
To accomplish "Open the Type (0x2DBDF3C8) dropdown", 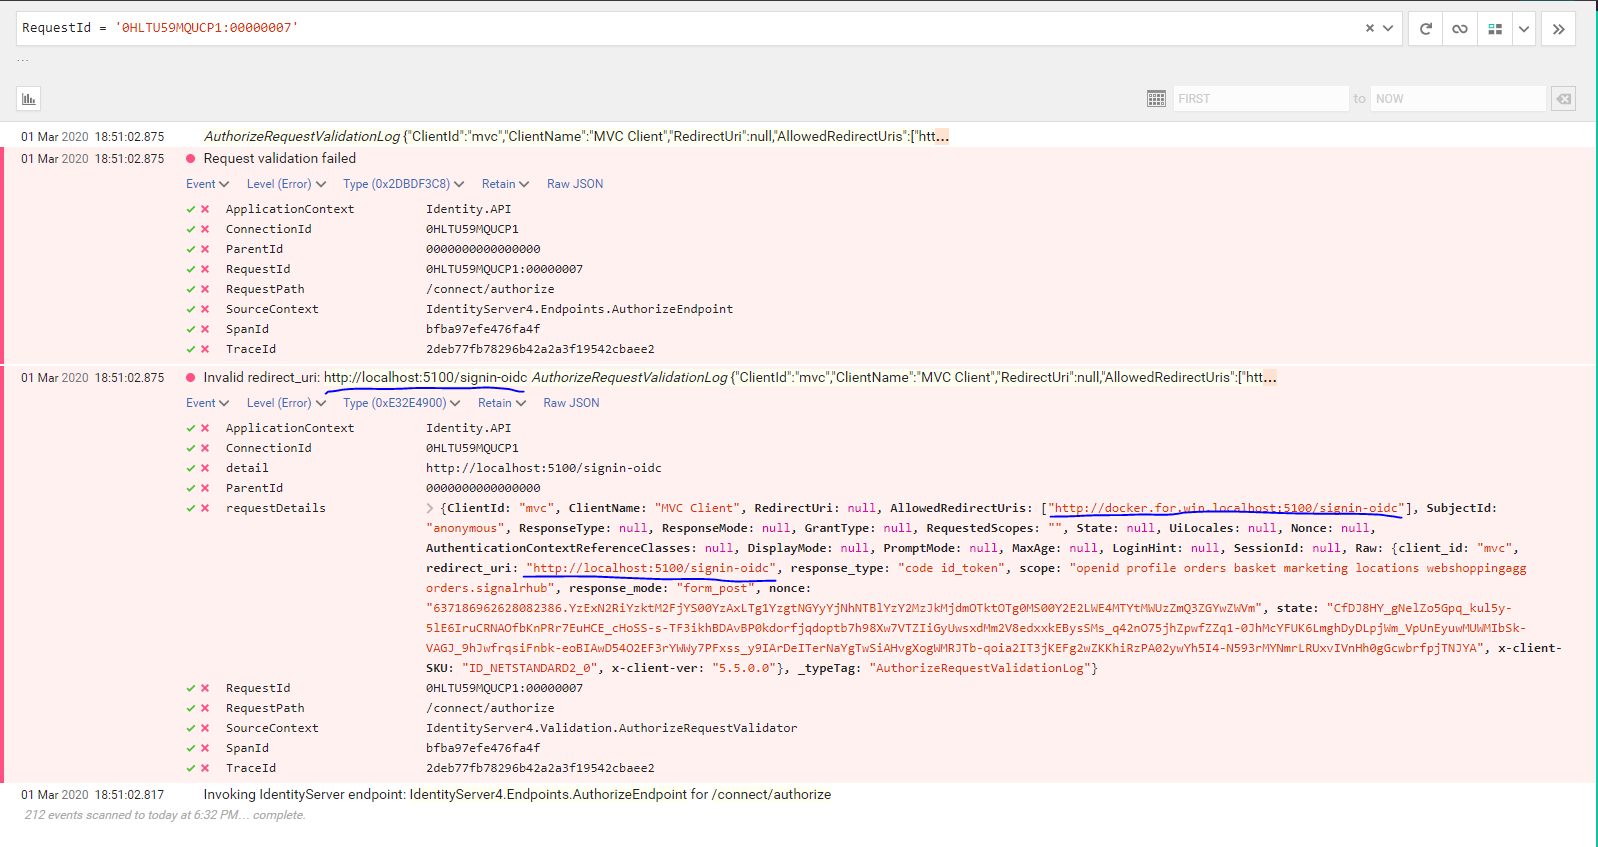I will (403, 184).
